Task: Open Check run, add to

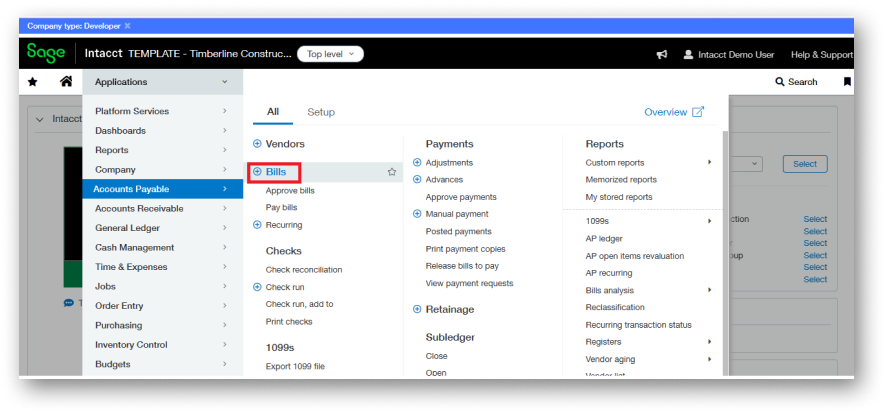Action: click(300, 304)
